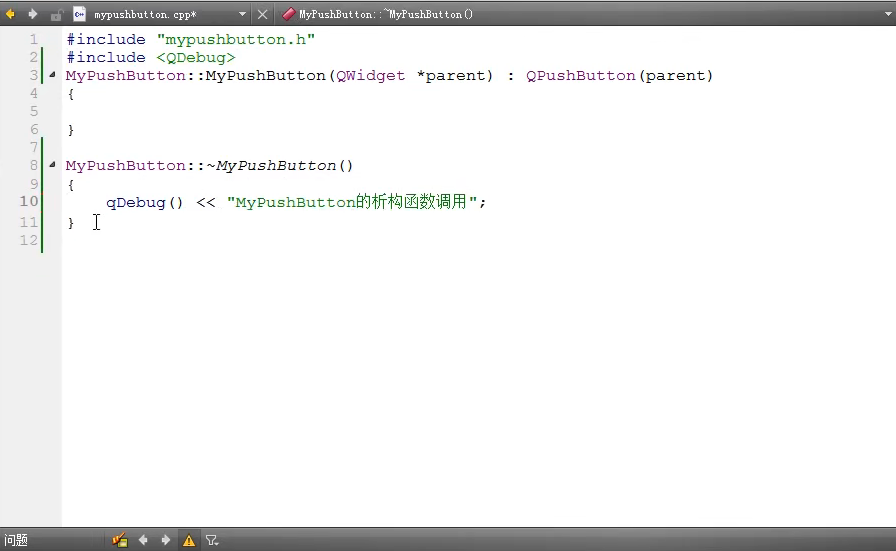Viewport: 896px width, 551px height.
Task: Open the ~MyPushButton() symbol selector
Action: tap(386, 14)
